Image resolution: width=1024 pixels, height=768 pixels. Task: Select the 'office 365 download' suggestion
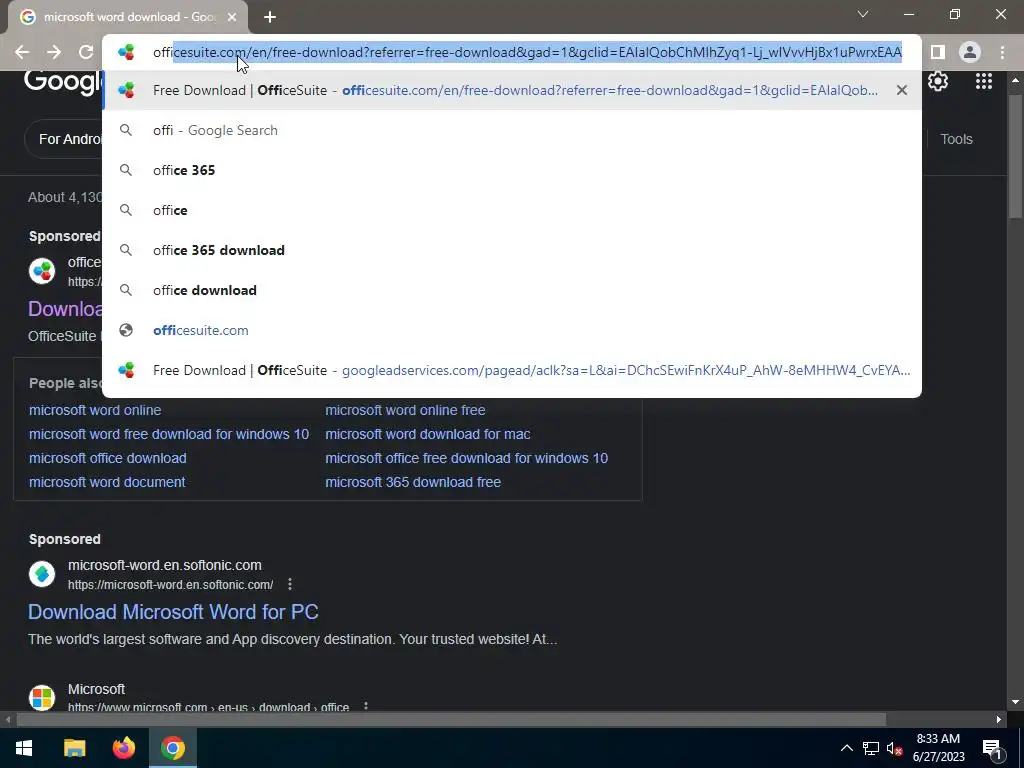pyautogui.click(x=512, y=250)
